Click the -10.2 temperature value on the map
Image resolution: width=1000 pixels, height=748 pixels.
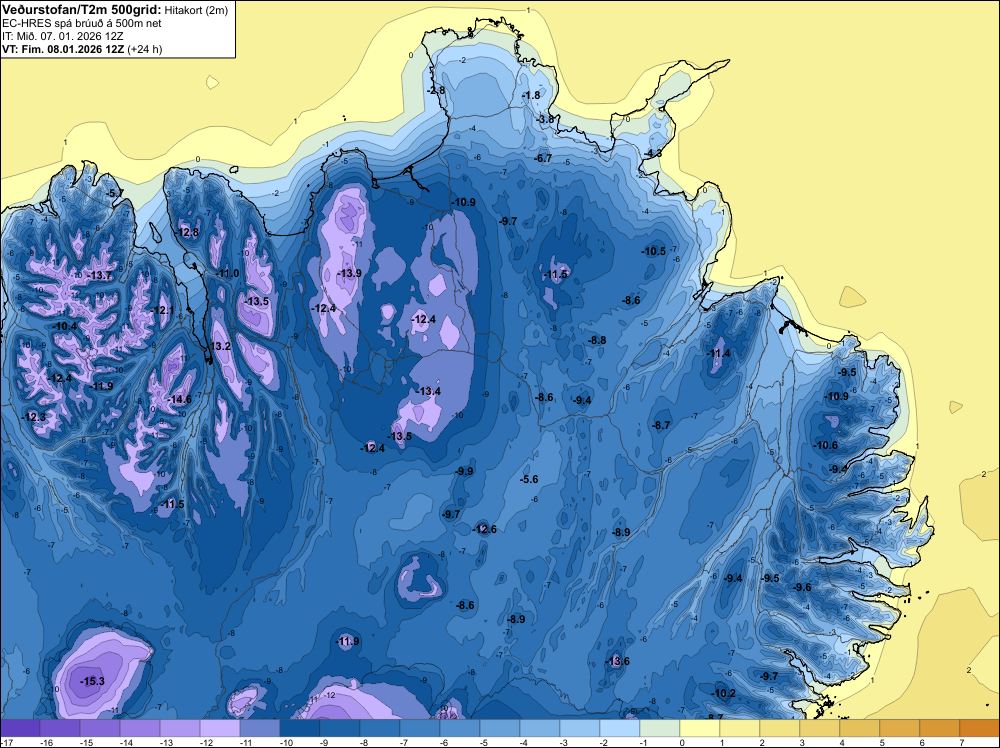coord(724,694)
